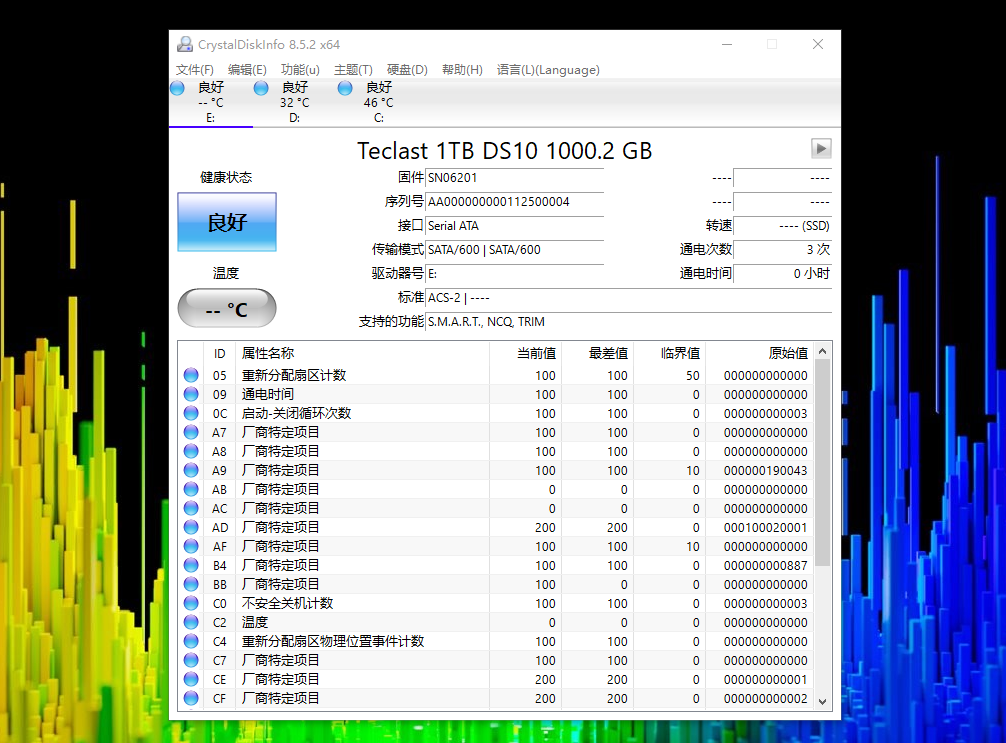
Task: Click the status orb for attribute AD
Action: click(191, 527)
